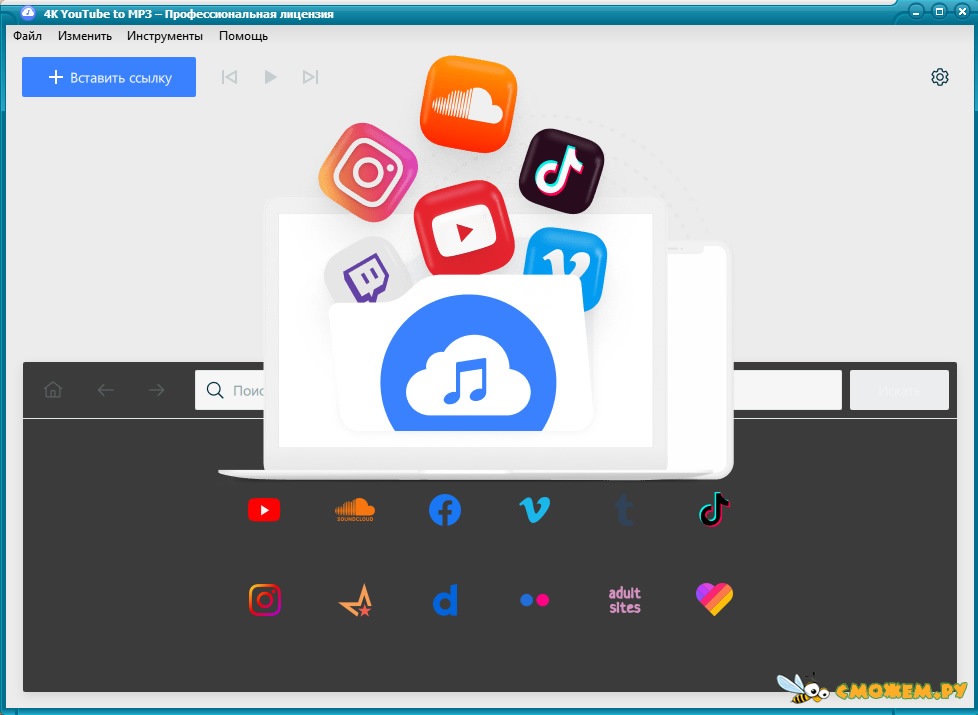Open the Изменить menu
The image size is (978, 715).
(x=85, y=36)
